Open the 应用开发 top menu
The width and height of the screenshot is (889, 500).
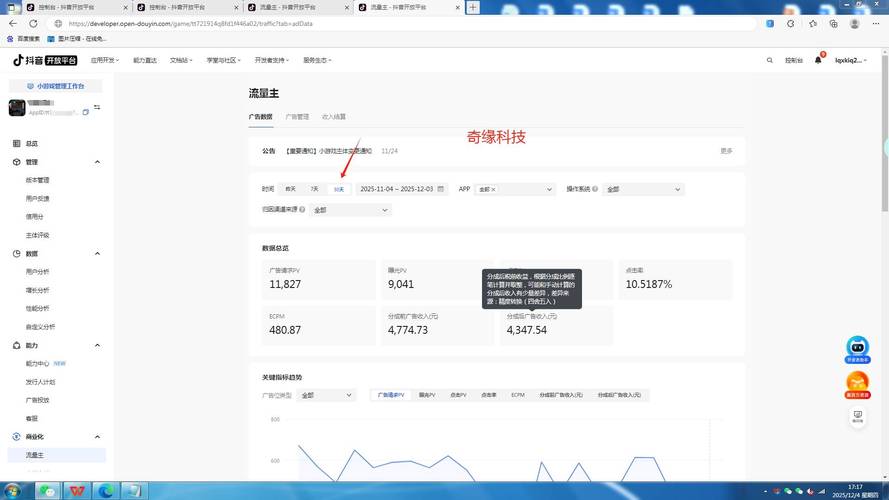coord(104,60)
